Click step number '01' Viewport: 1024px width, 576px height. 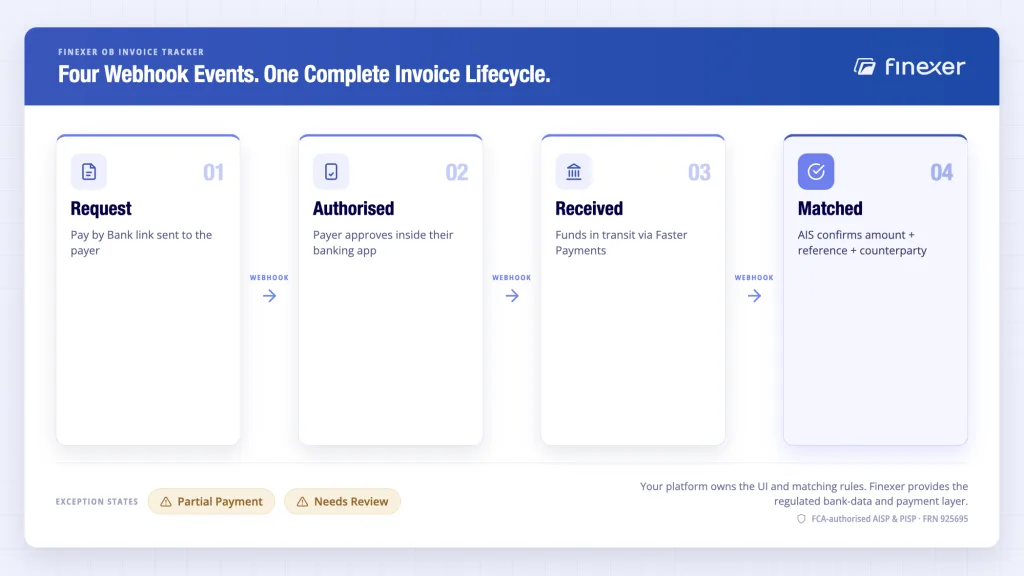point(214,172)
